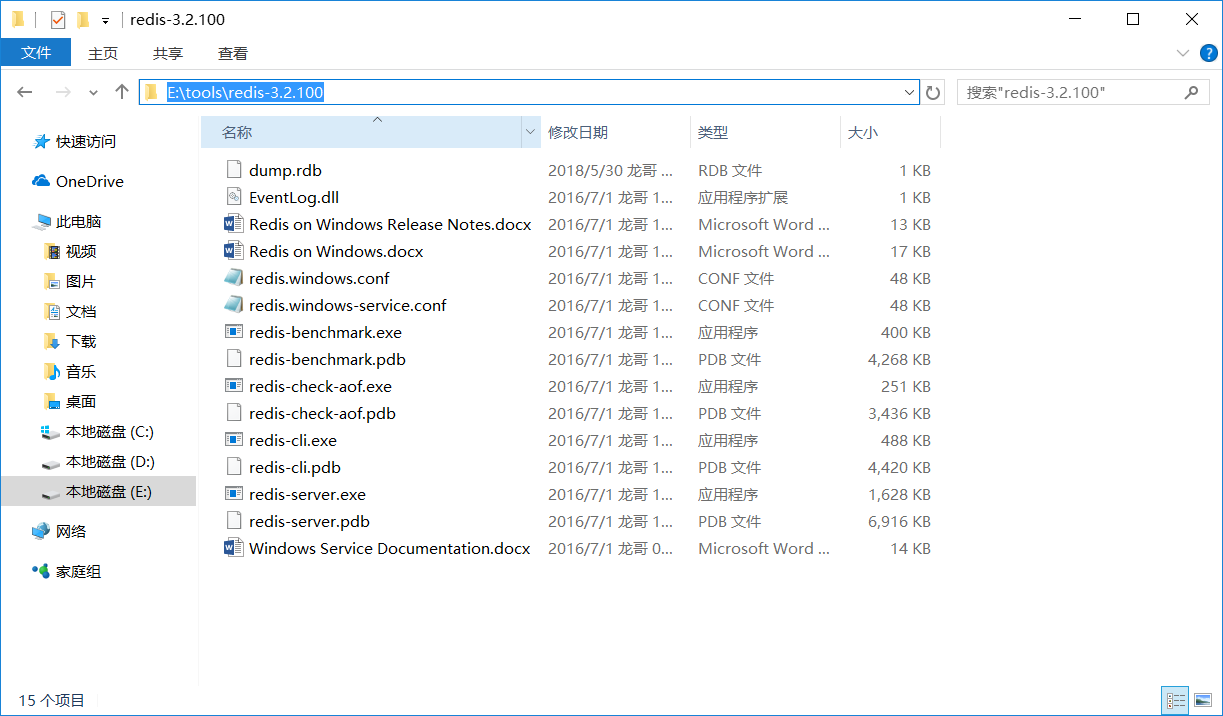Sort by the 名称 column header

click(x=361, y=132)
